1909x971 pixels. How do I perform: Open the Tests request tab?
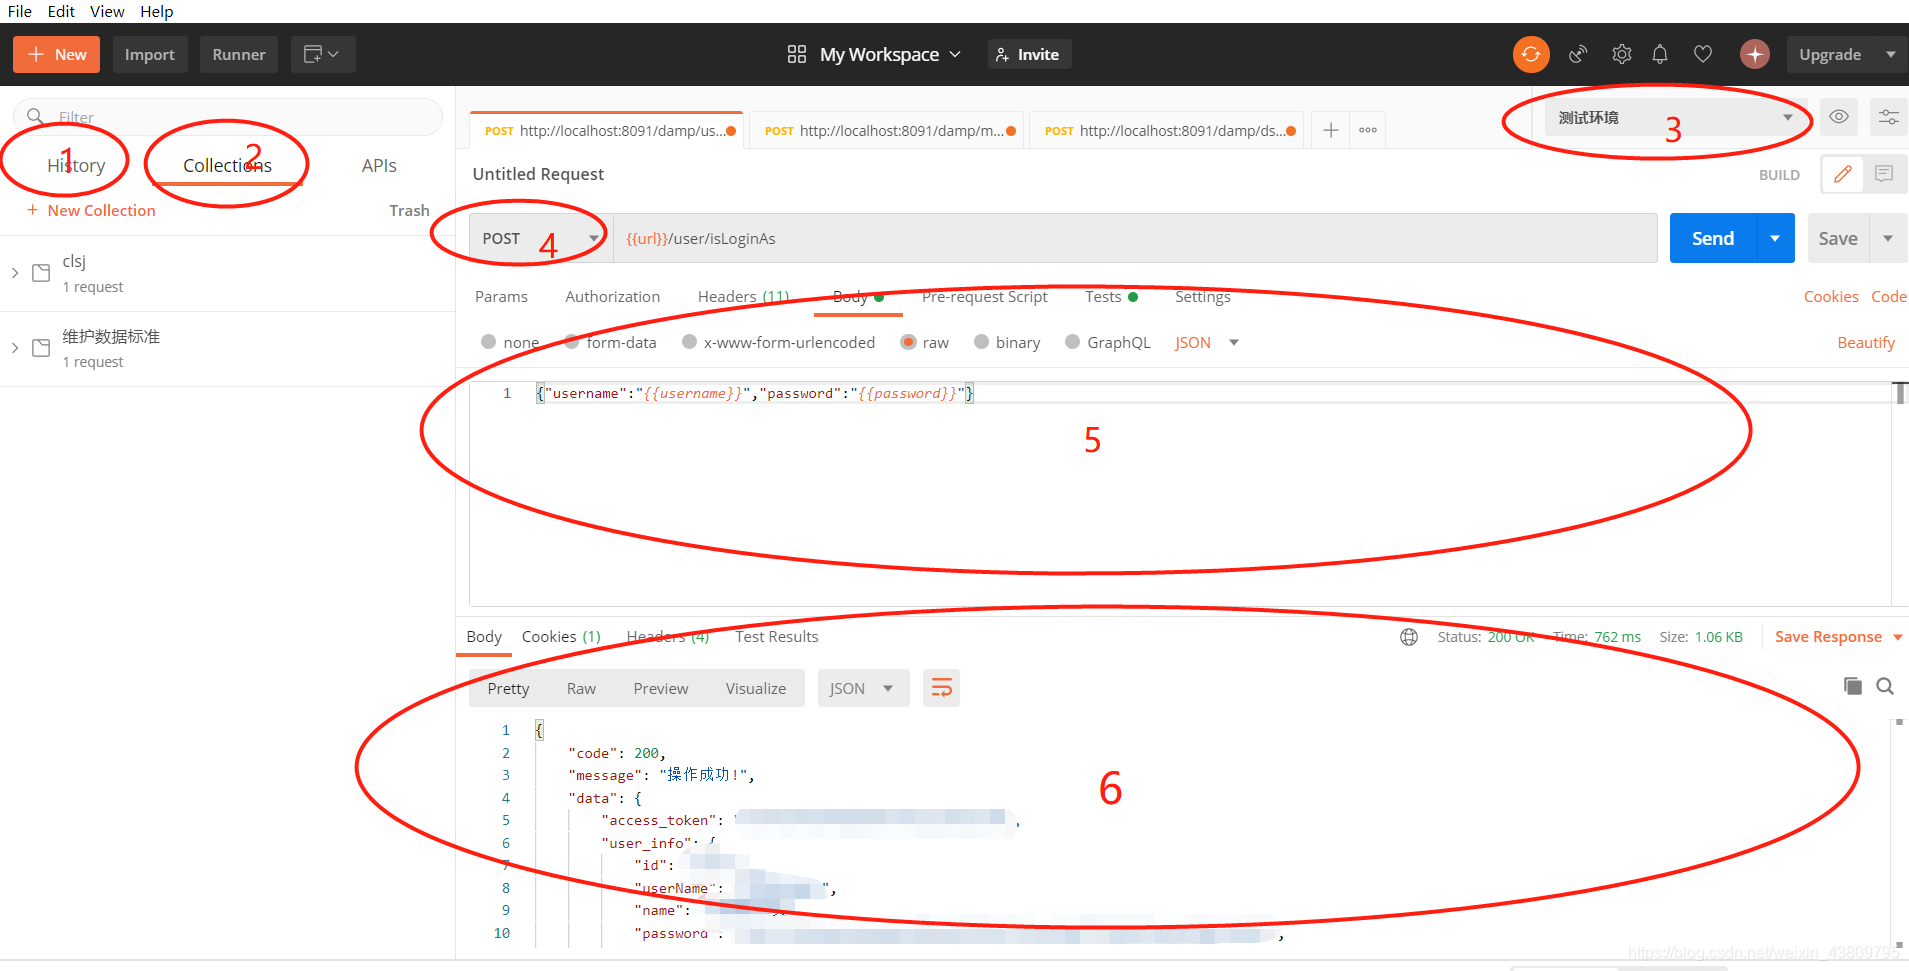1111,296
